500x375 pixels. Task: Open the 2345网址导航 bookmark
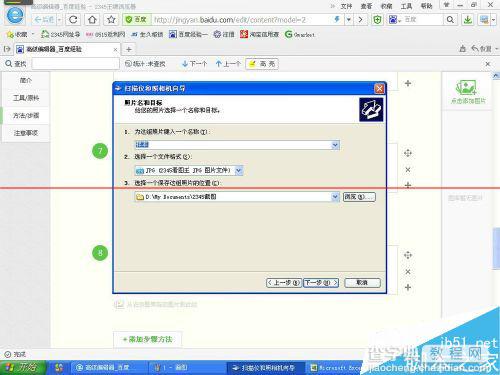tap(61, 34)
